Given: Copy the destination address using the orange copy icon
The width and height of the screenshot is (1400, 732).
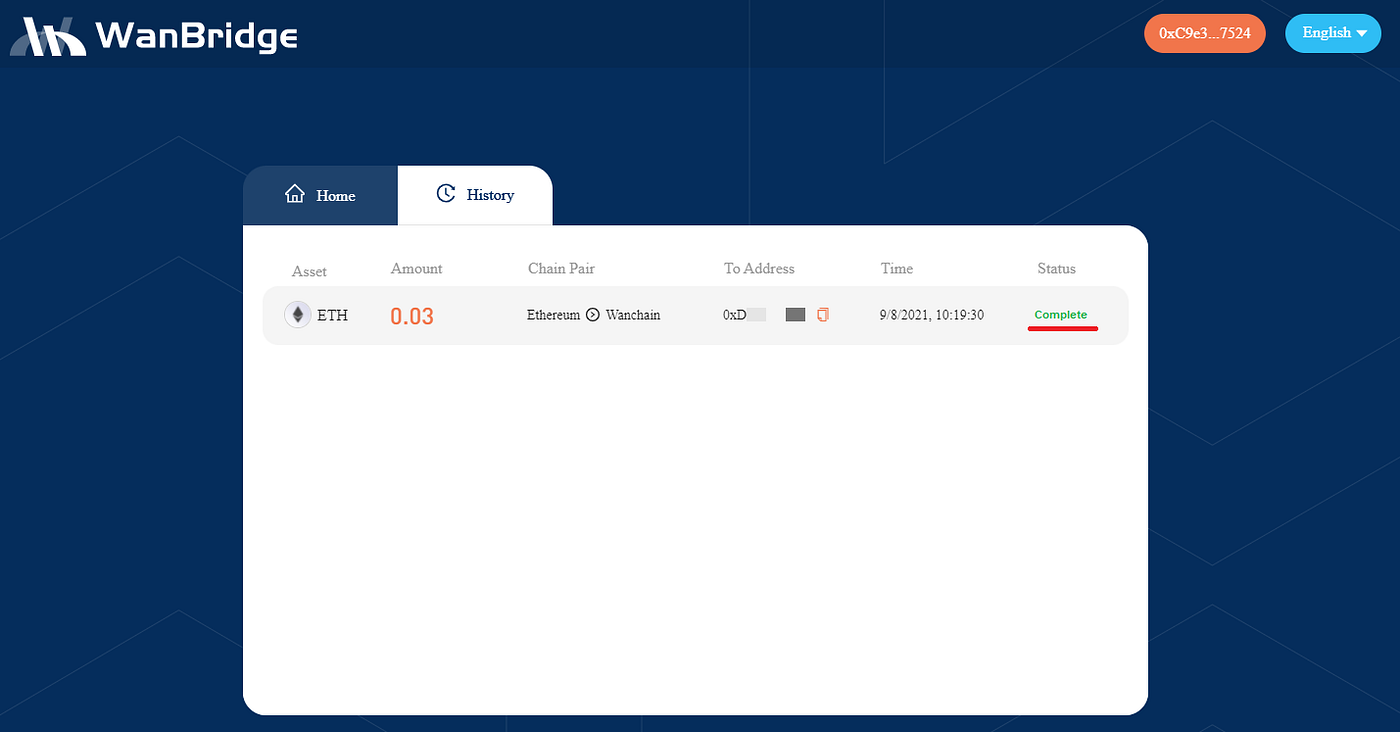Looking at the screenshot, I should click(x=823, y=315).
